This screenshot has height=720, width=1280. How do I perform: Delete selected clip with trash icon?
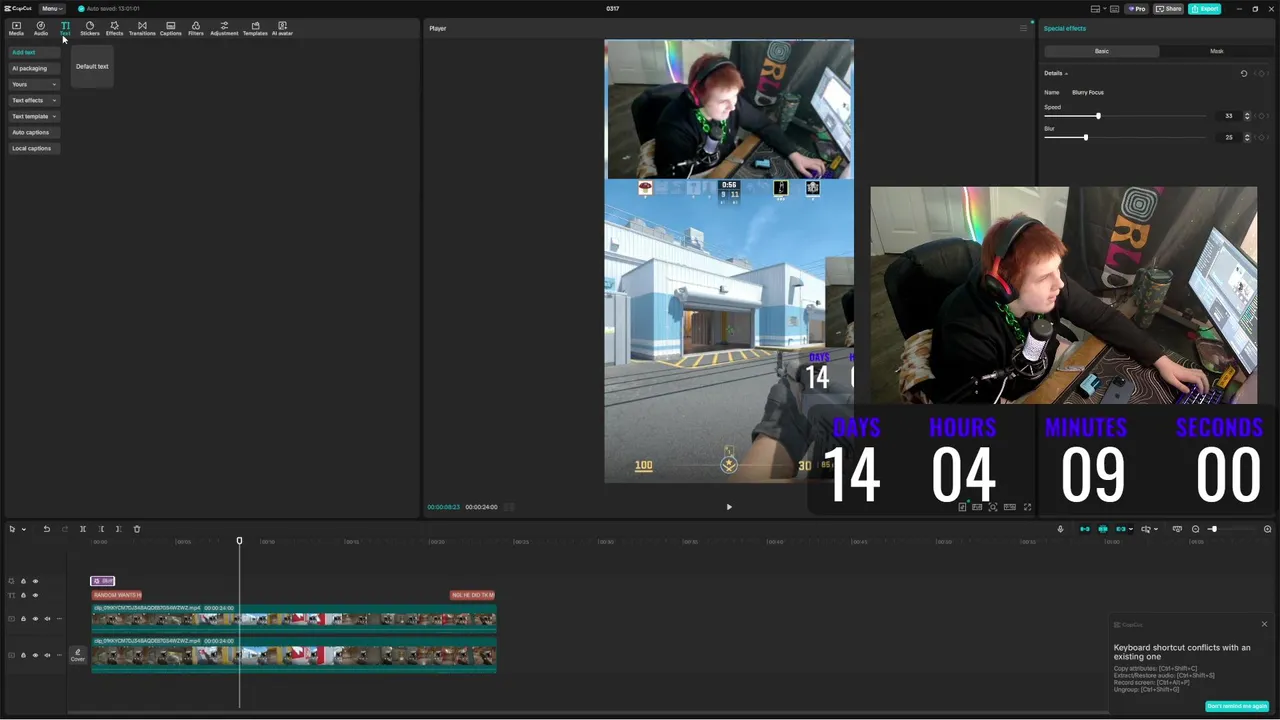point(137,529)
